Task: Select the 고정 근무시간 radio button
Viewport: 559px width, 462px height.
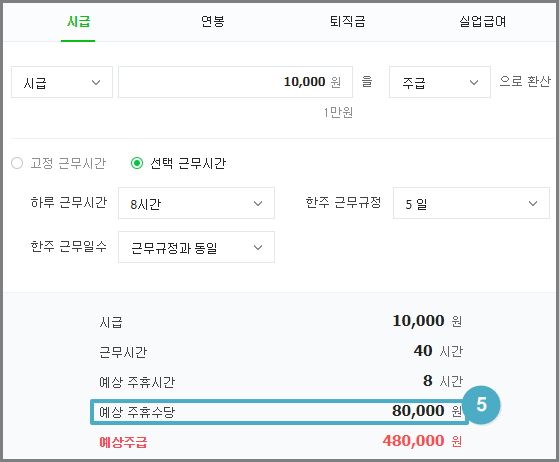Action: point(17,163)
